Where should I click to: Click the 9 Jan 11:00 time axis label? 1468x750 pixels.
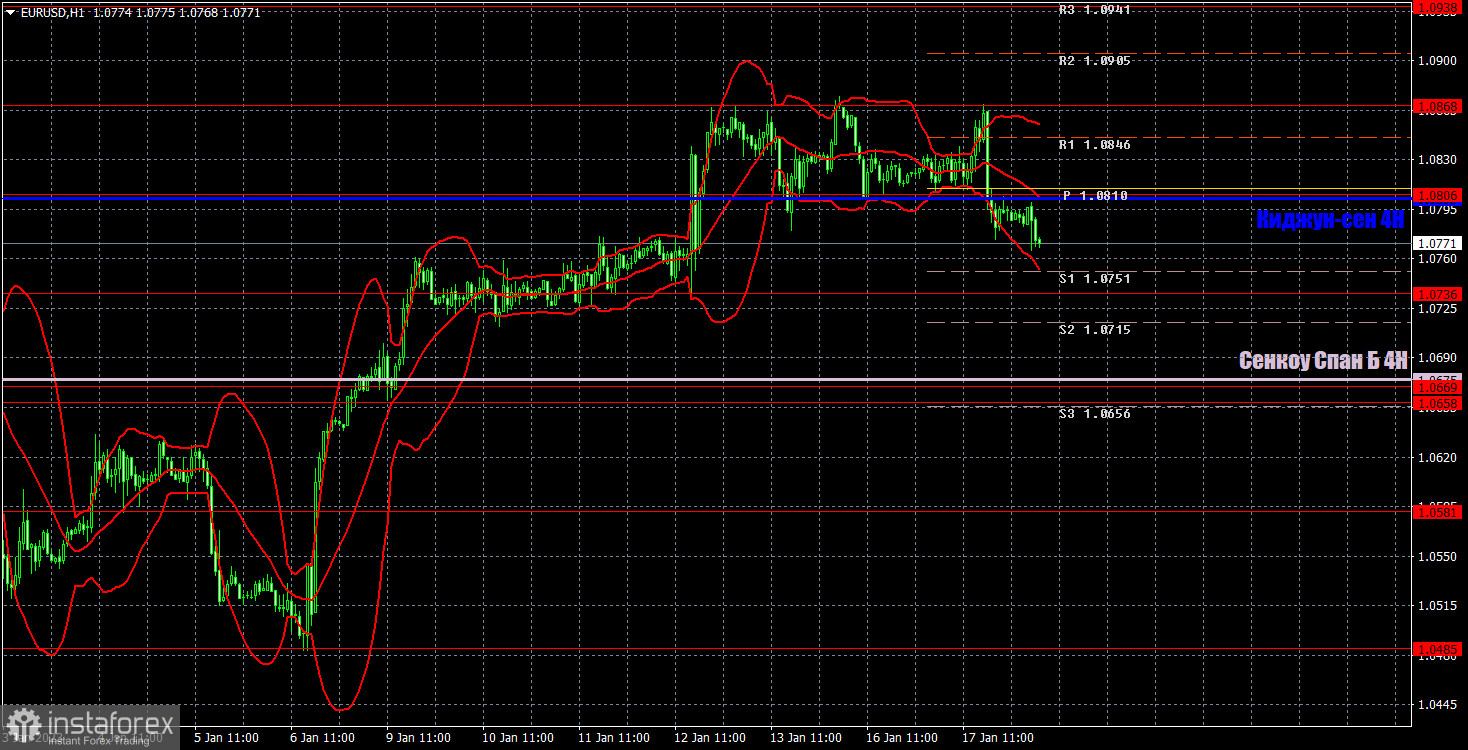click(416, 738)
